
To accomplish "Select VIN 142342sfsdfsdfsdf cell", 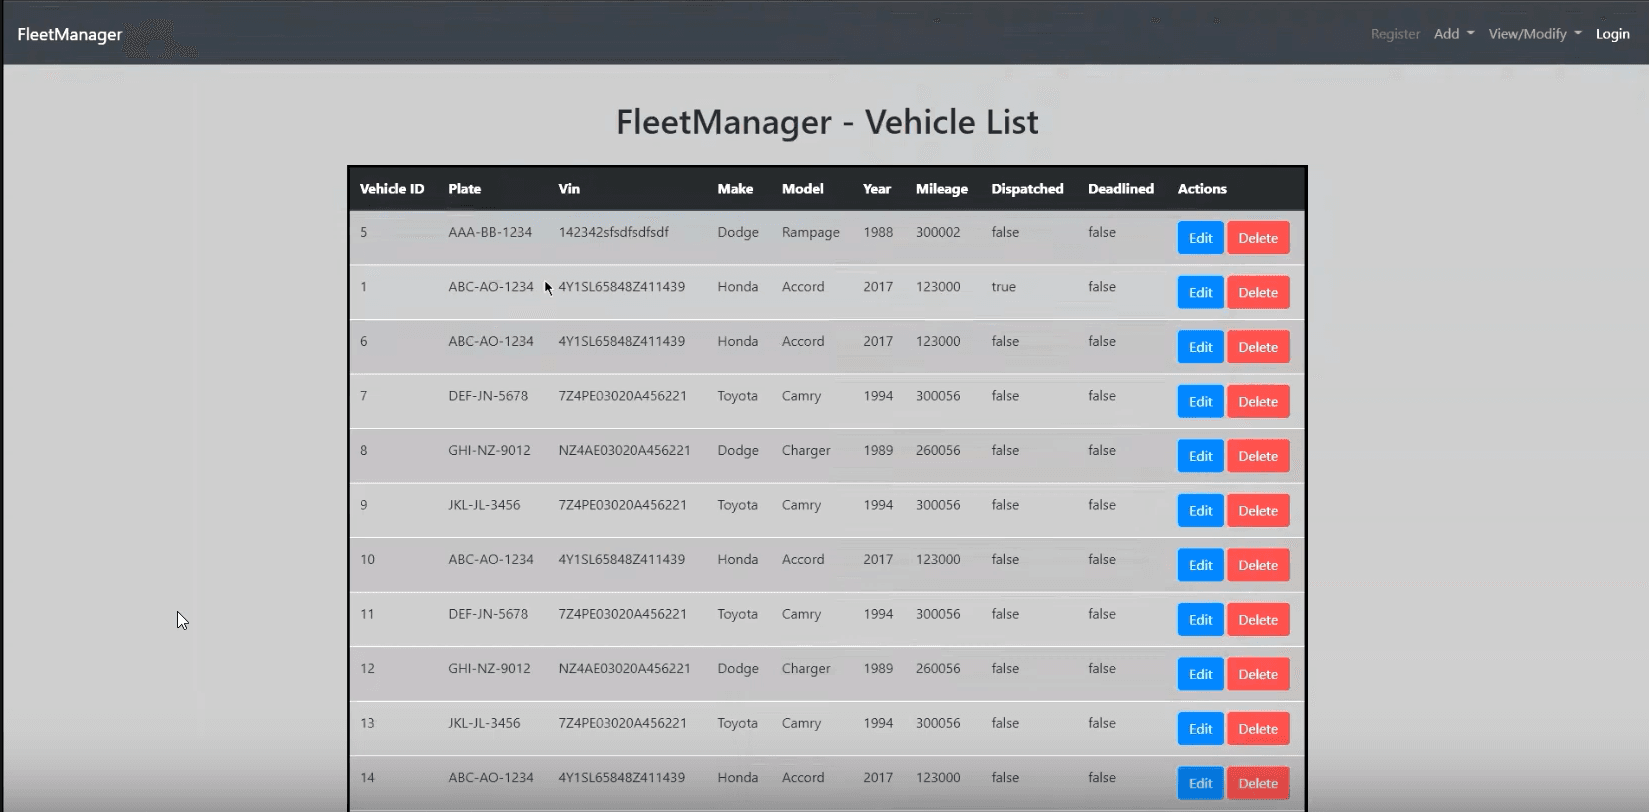I will [x=614, y=232].
